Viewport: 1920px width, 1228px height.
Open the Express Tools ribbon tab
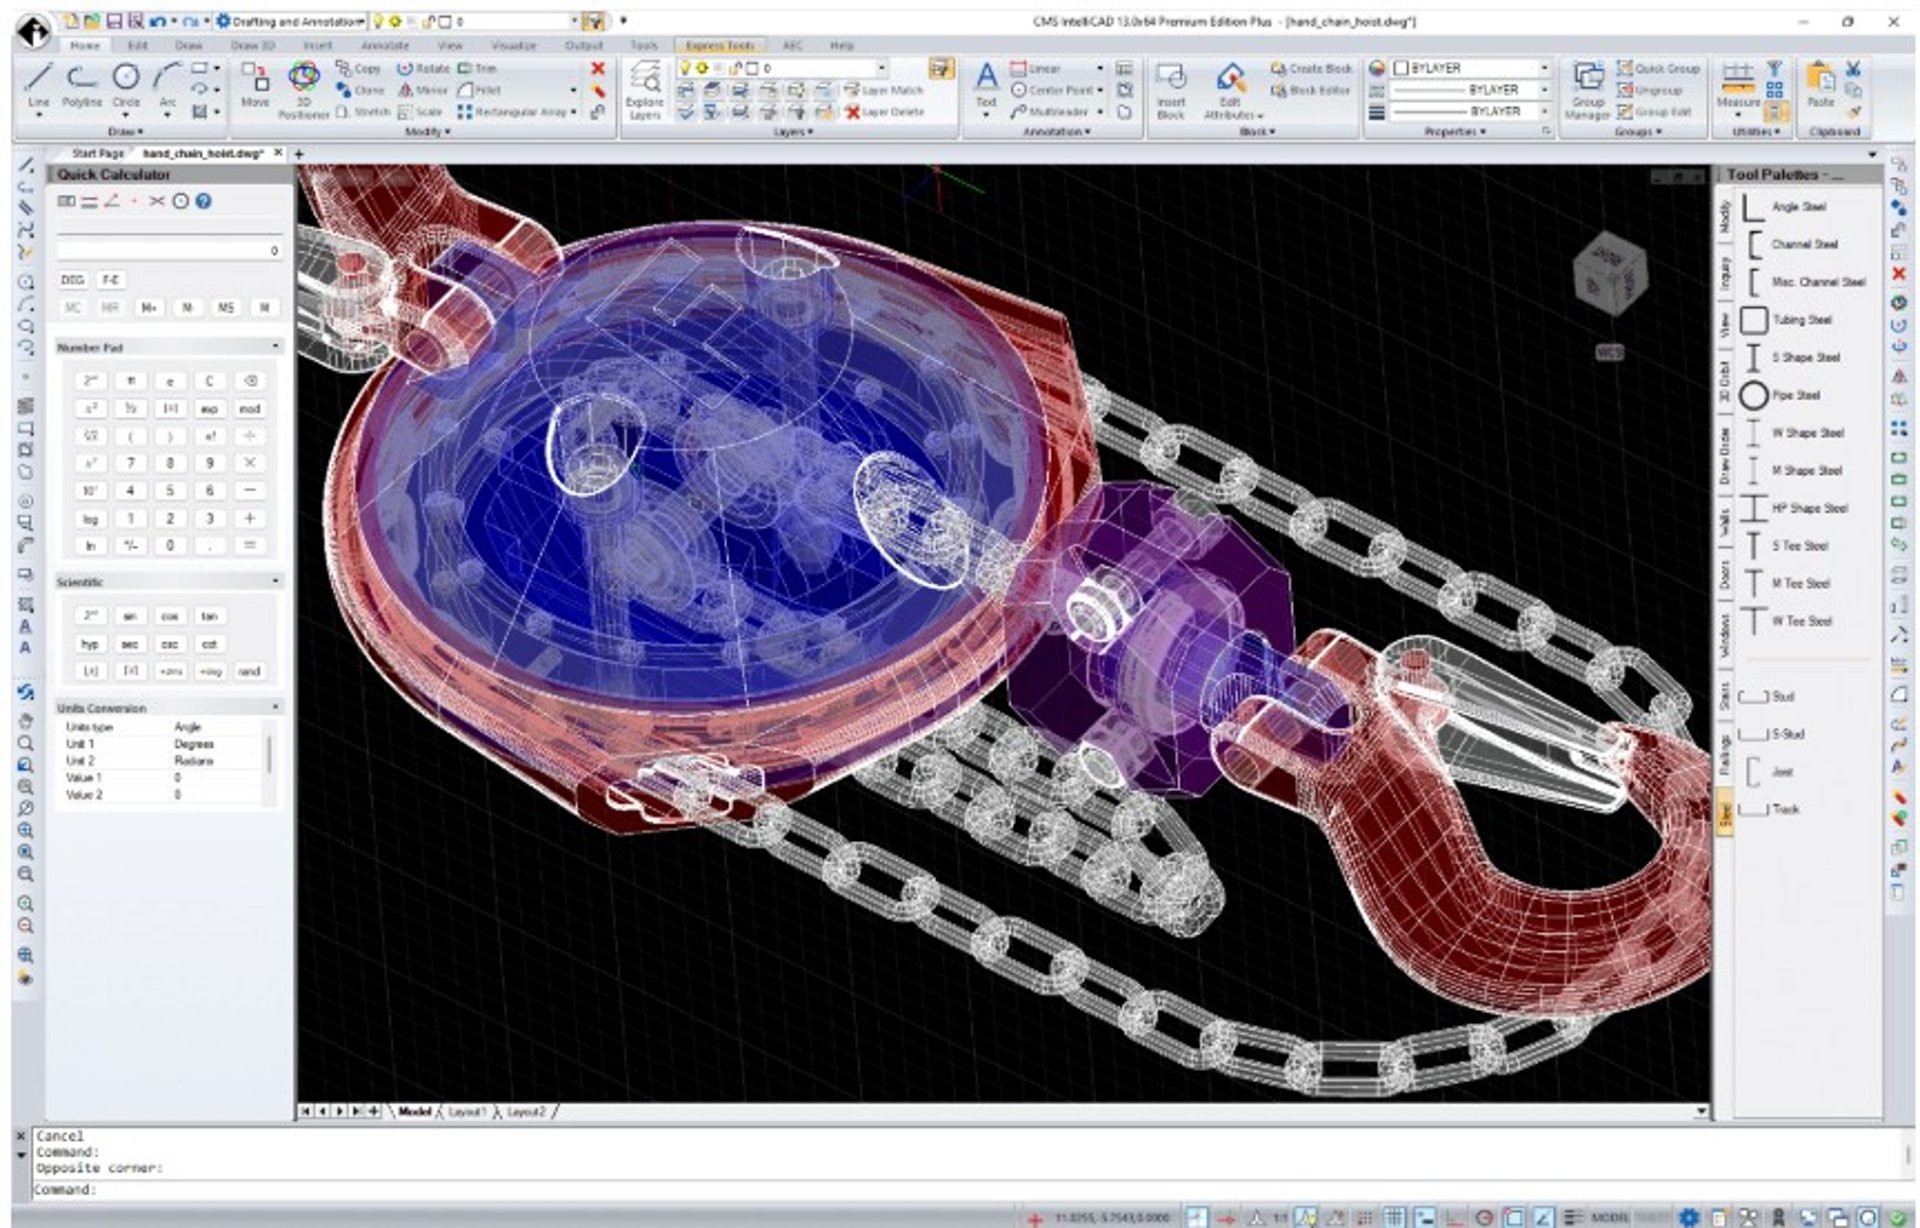[x=719, y=45]
